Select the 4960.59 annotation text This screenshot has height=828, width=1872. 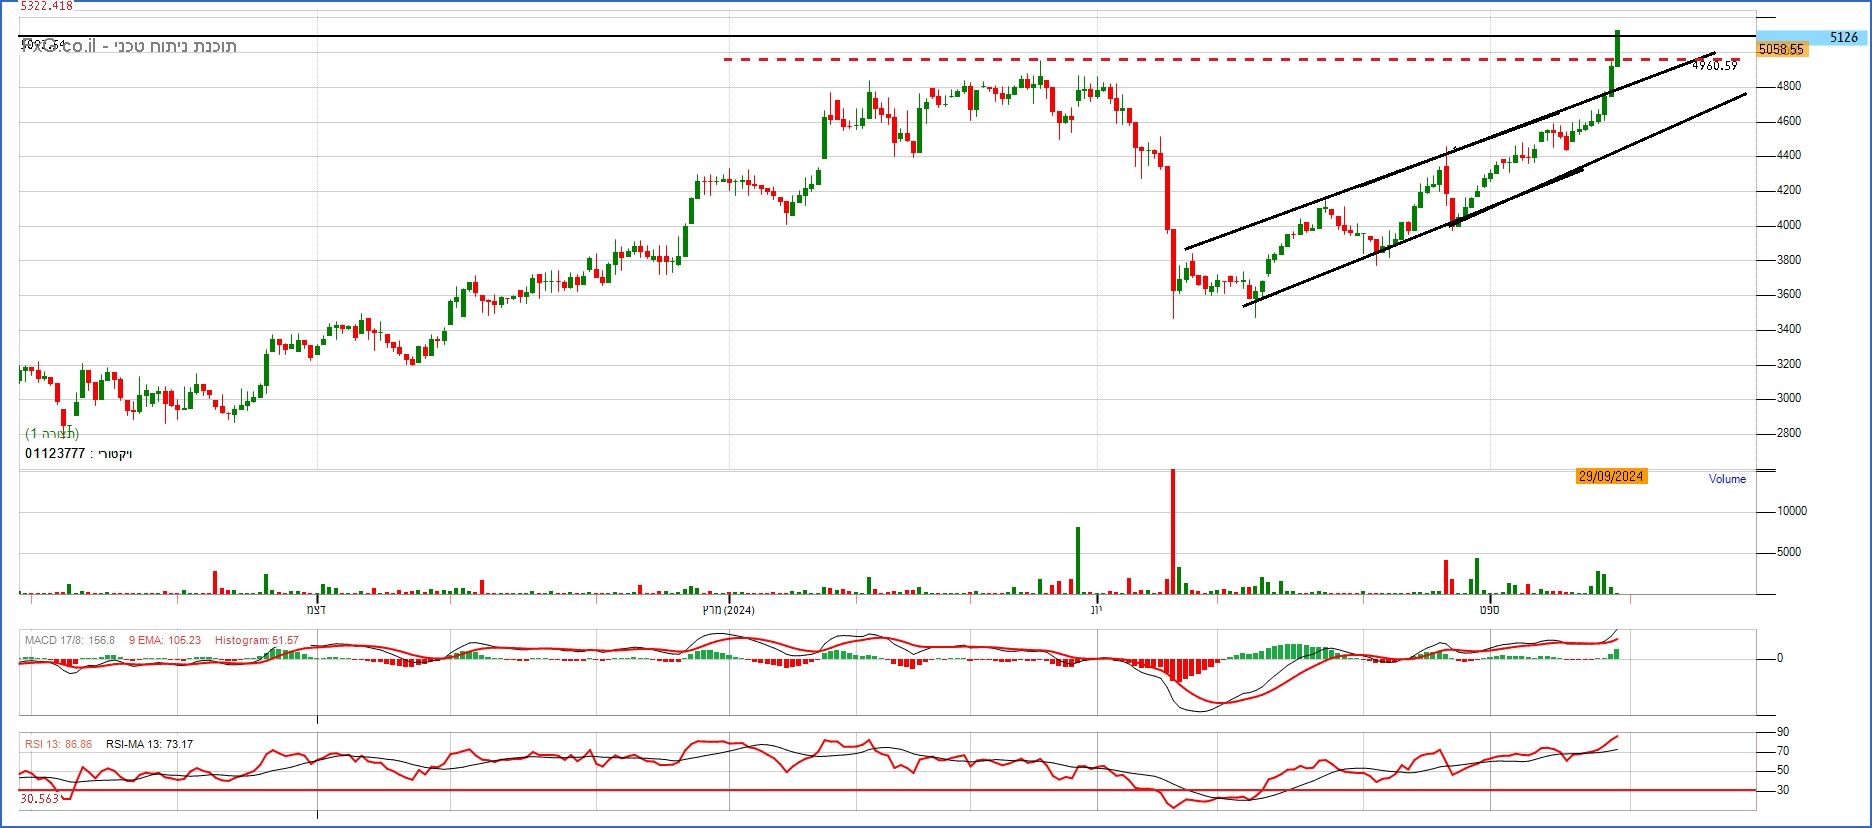point(1714,66)
